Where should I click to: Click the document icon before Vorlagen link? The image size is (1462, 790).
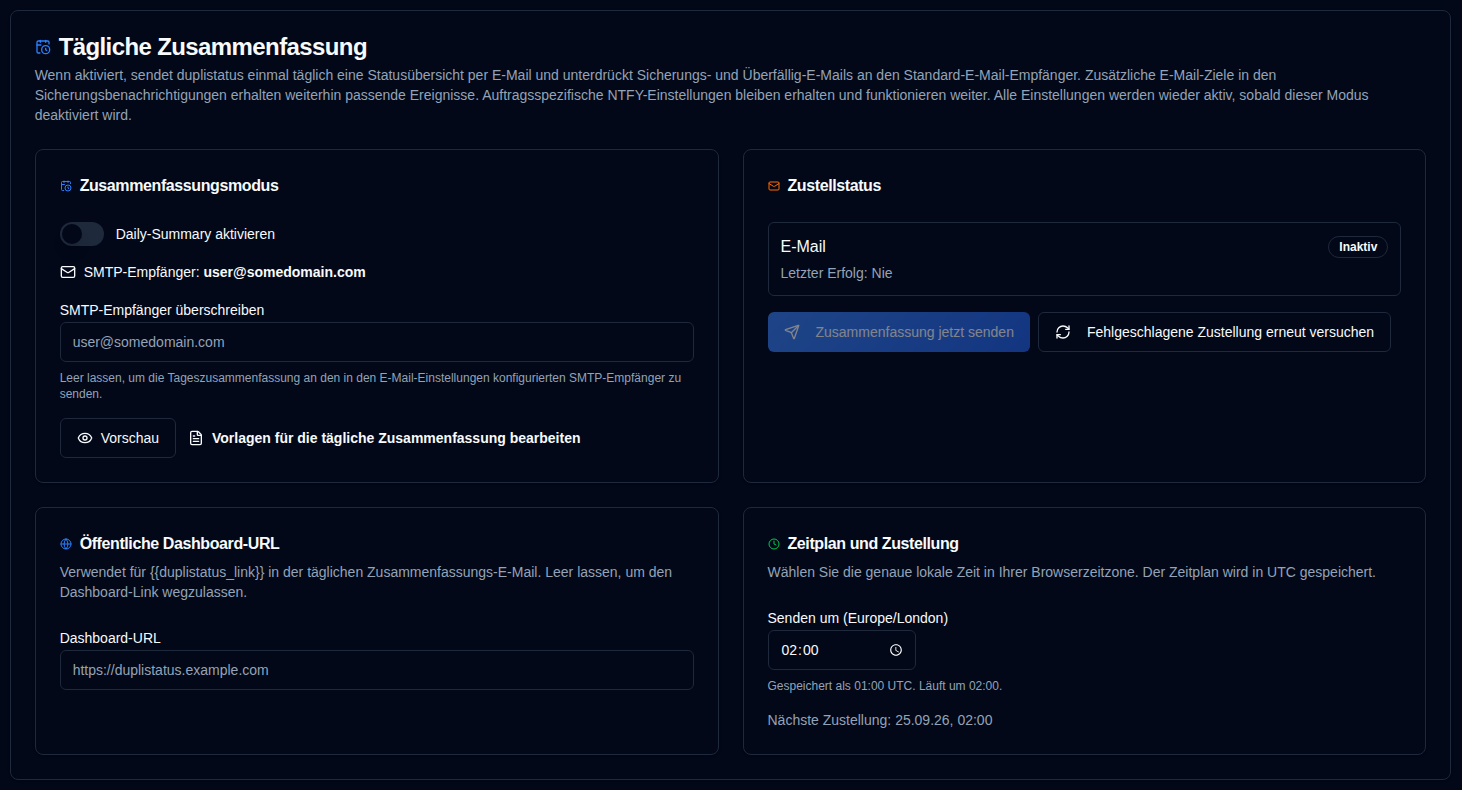pos(196,438)
